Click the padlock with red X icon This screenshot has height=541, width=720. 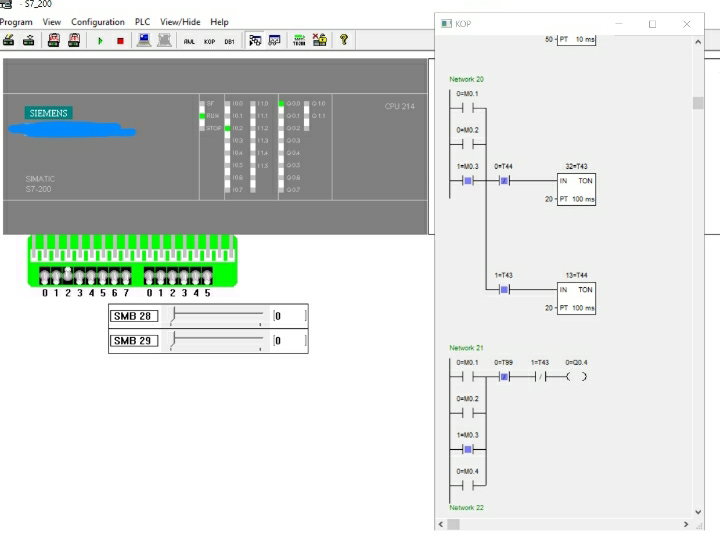320,40
